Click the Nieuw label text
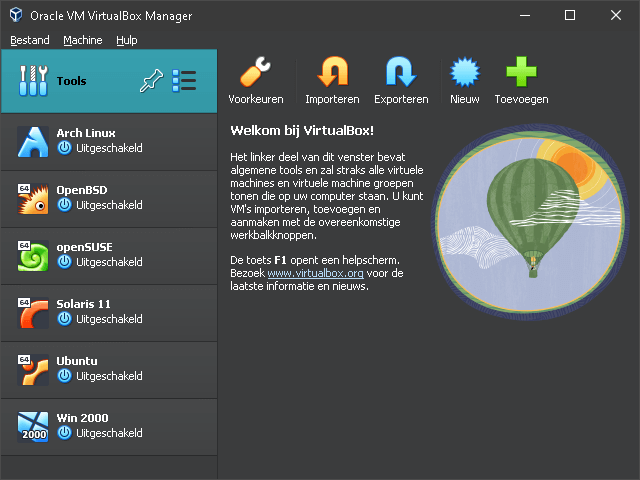 pos(464,99)
